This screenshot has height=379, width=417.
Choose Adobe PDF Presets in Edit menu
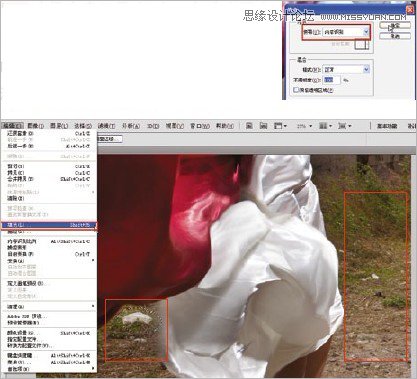[49, 316]
